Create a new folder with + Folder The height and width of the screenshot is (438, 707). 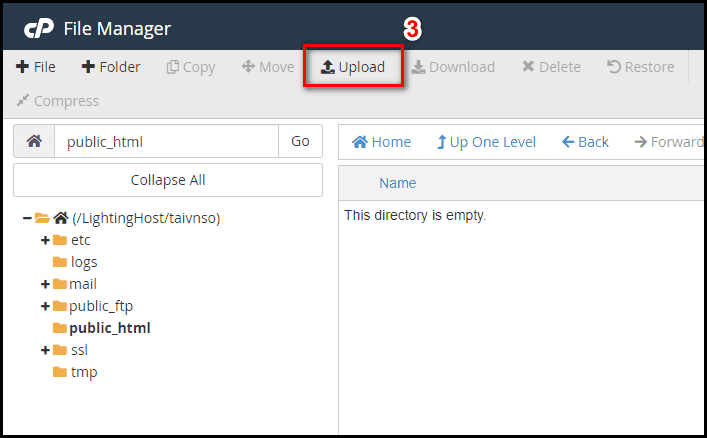(x=110, y=67)
